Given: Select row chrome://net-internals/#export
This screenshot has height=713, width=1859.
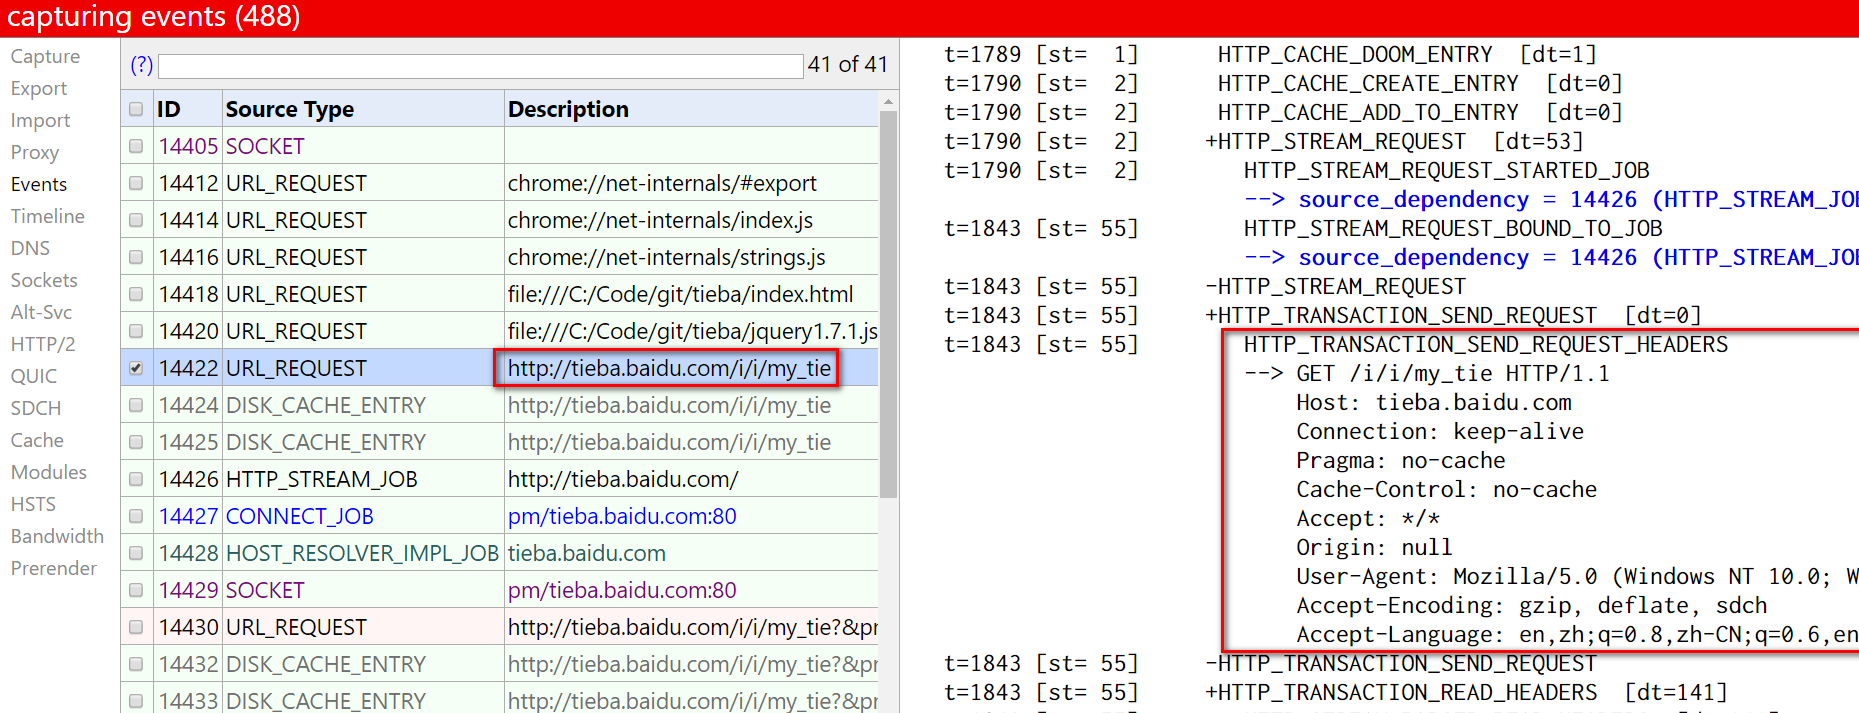Looking at the screenshot, I should [x=500, y=183].
